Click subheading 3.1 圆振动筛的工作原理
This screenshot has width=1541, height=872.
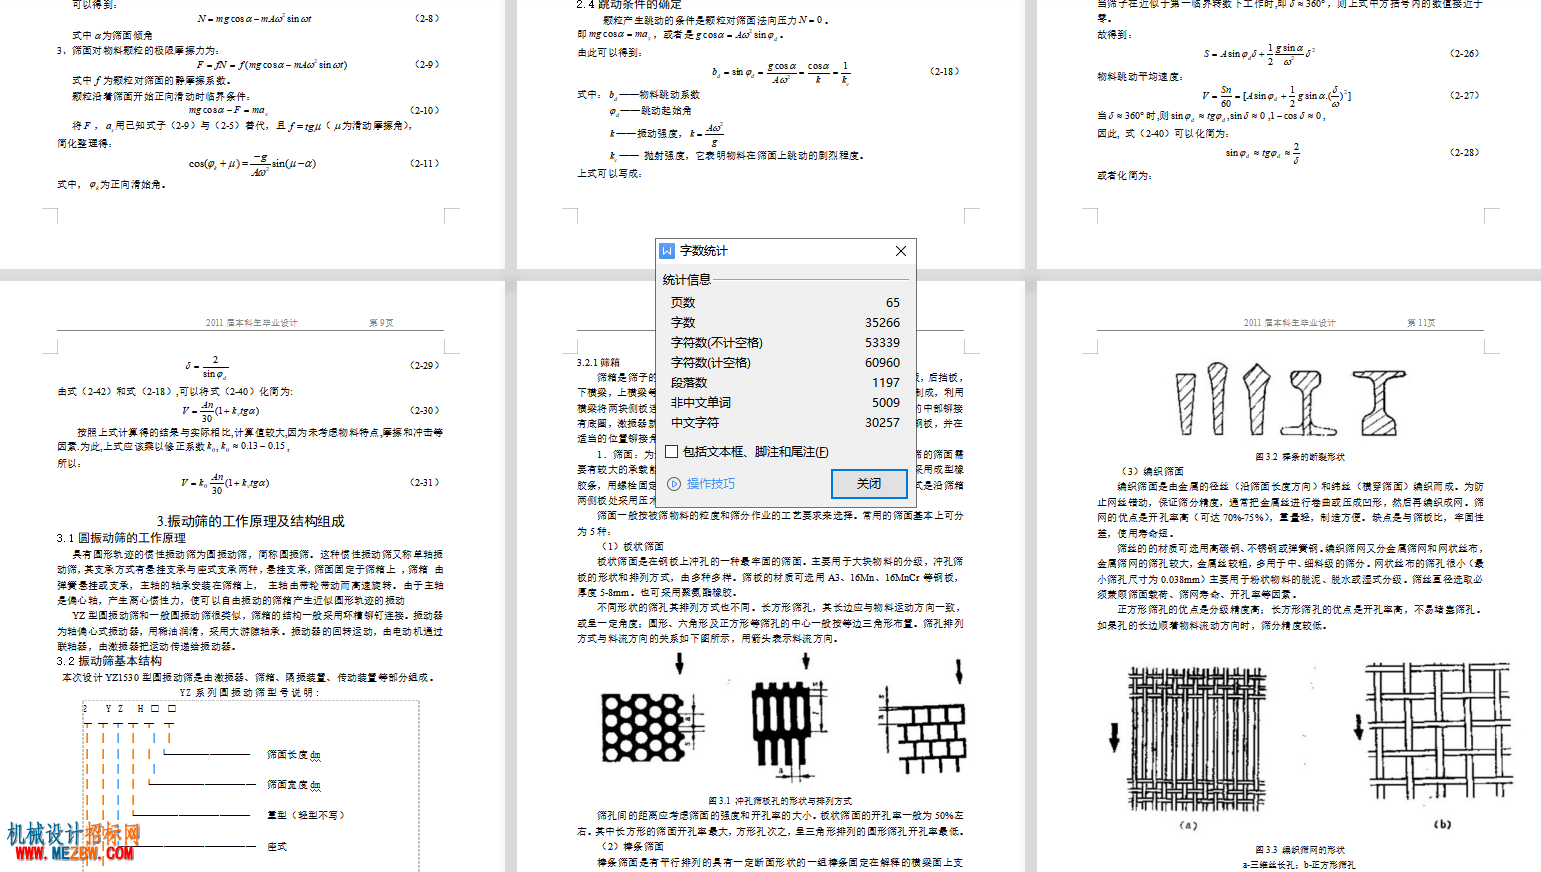coord(121,538)
